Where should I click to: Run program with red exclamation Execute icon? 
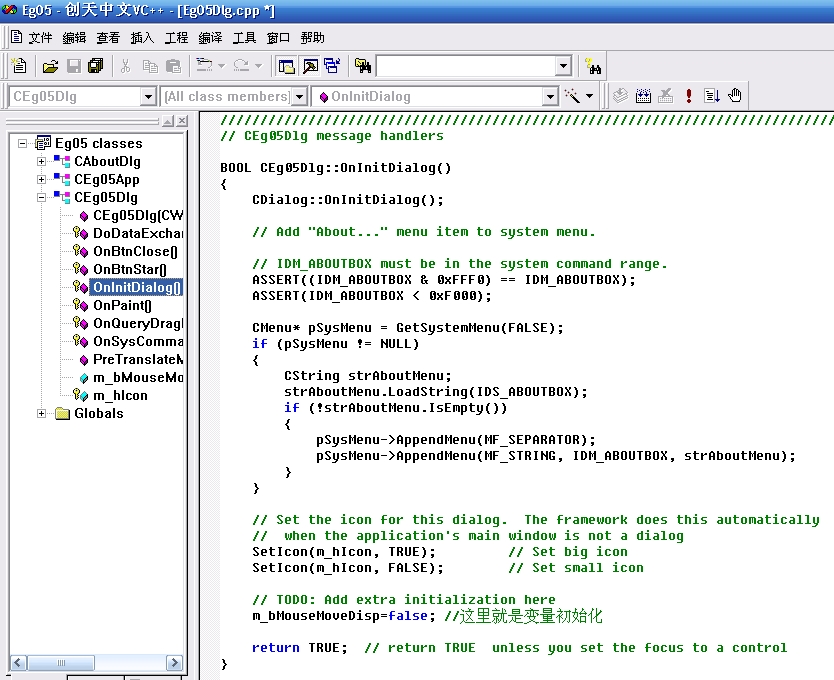[689, 96]
